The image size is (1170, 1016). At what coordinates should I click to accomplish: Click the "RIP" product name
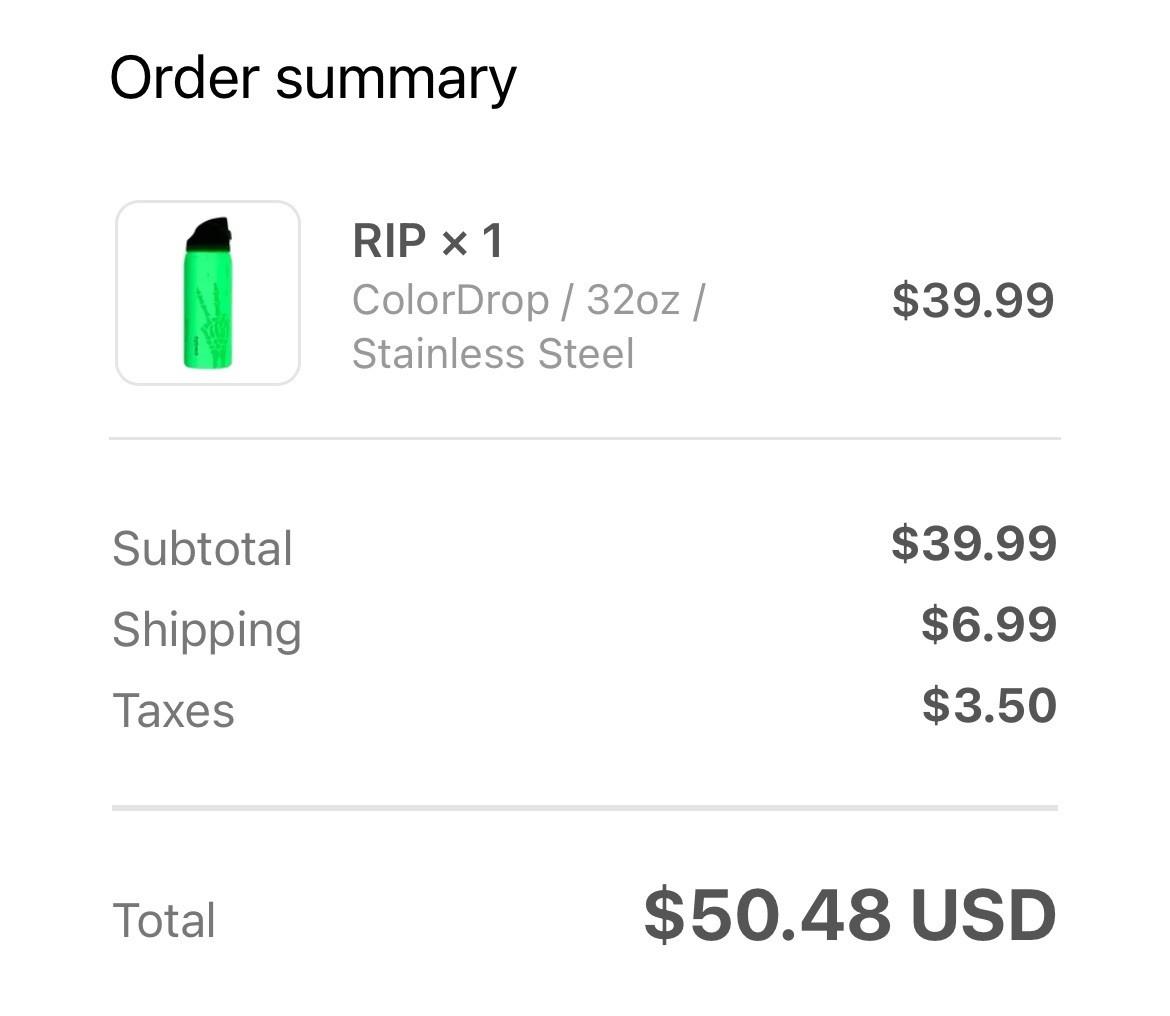pyautogui.click(x=389, y=242)
